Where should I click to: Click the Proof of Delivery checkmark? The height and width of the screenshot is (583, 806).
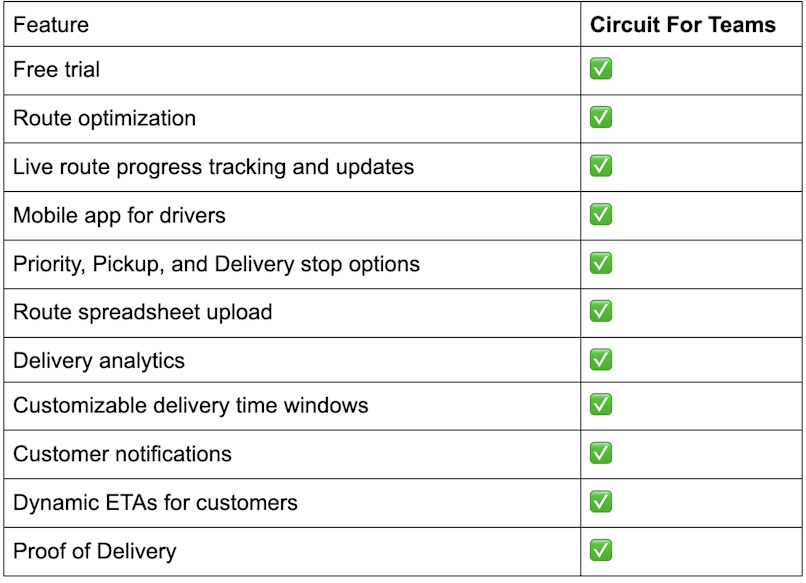600,550
